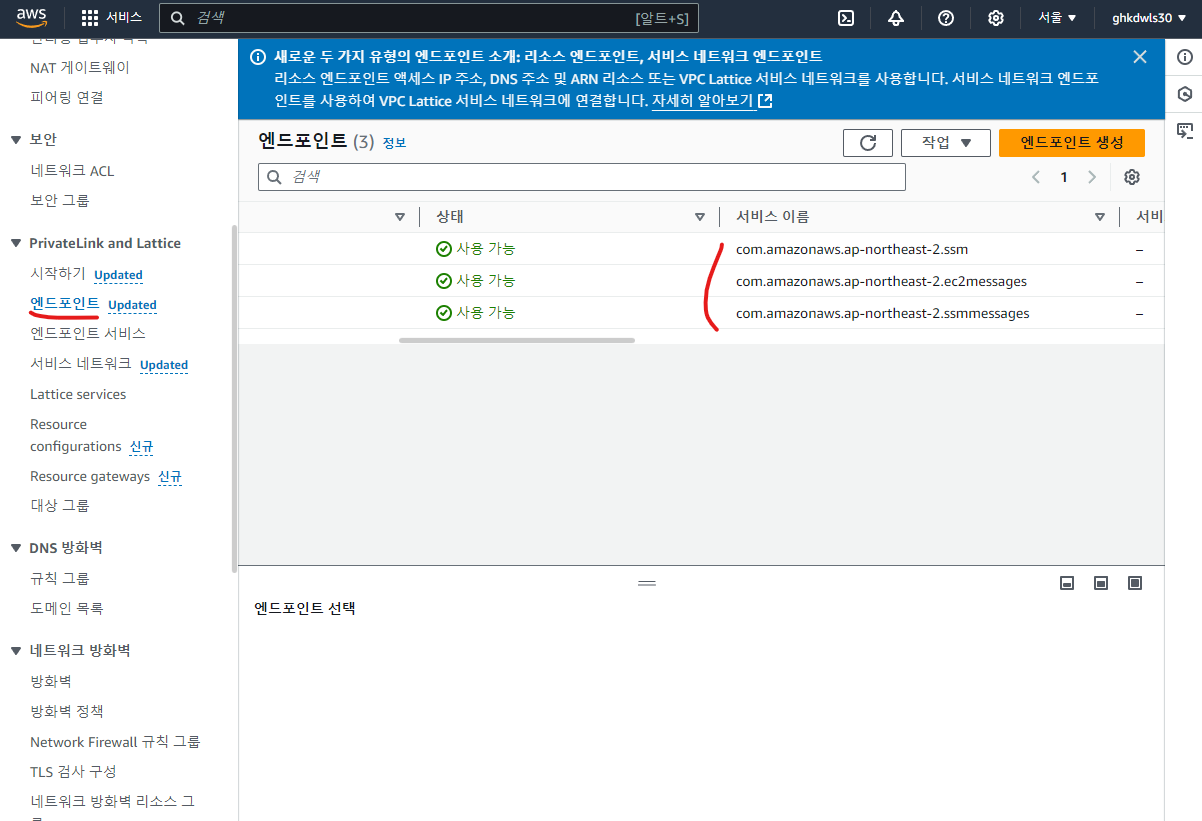Sort by the 상태 column arrow

tap(700, 217)
